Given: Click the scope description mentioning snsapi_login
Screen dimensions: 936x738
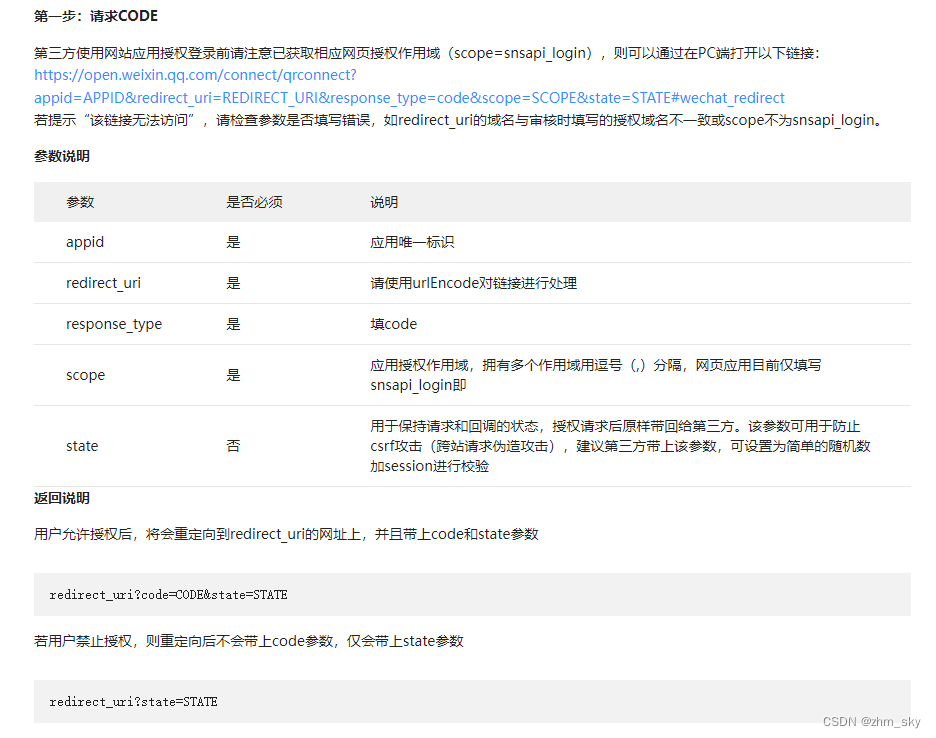Looking at the screenshot, I should click(596, 375).
